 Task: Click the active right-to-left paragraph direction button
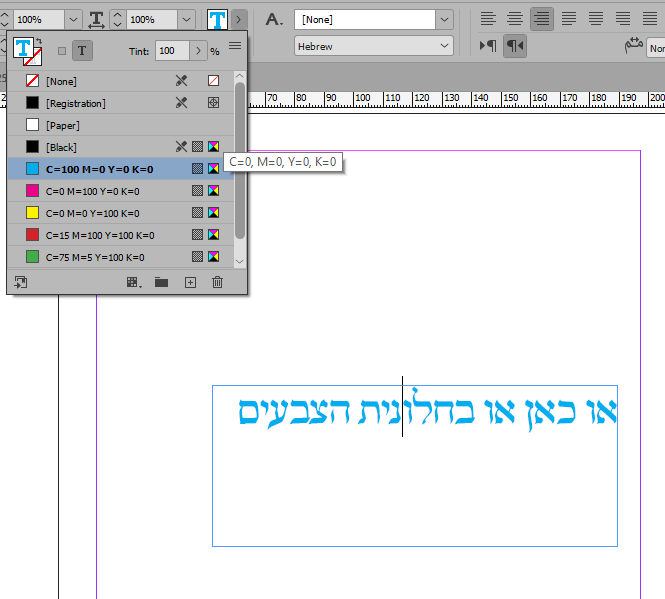click(x=515, y=46)
